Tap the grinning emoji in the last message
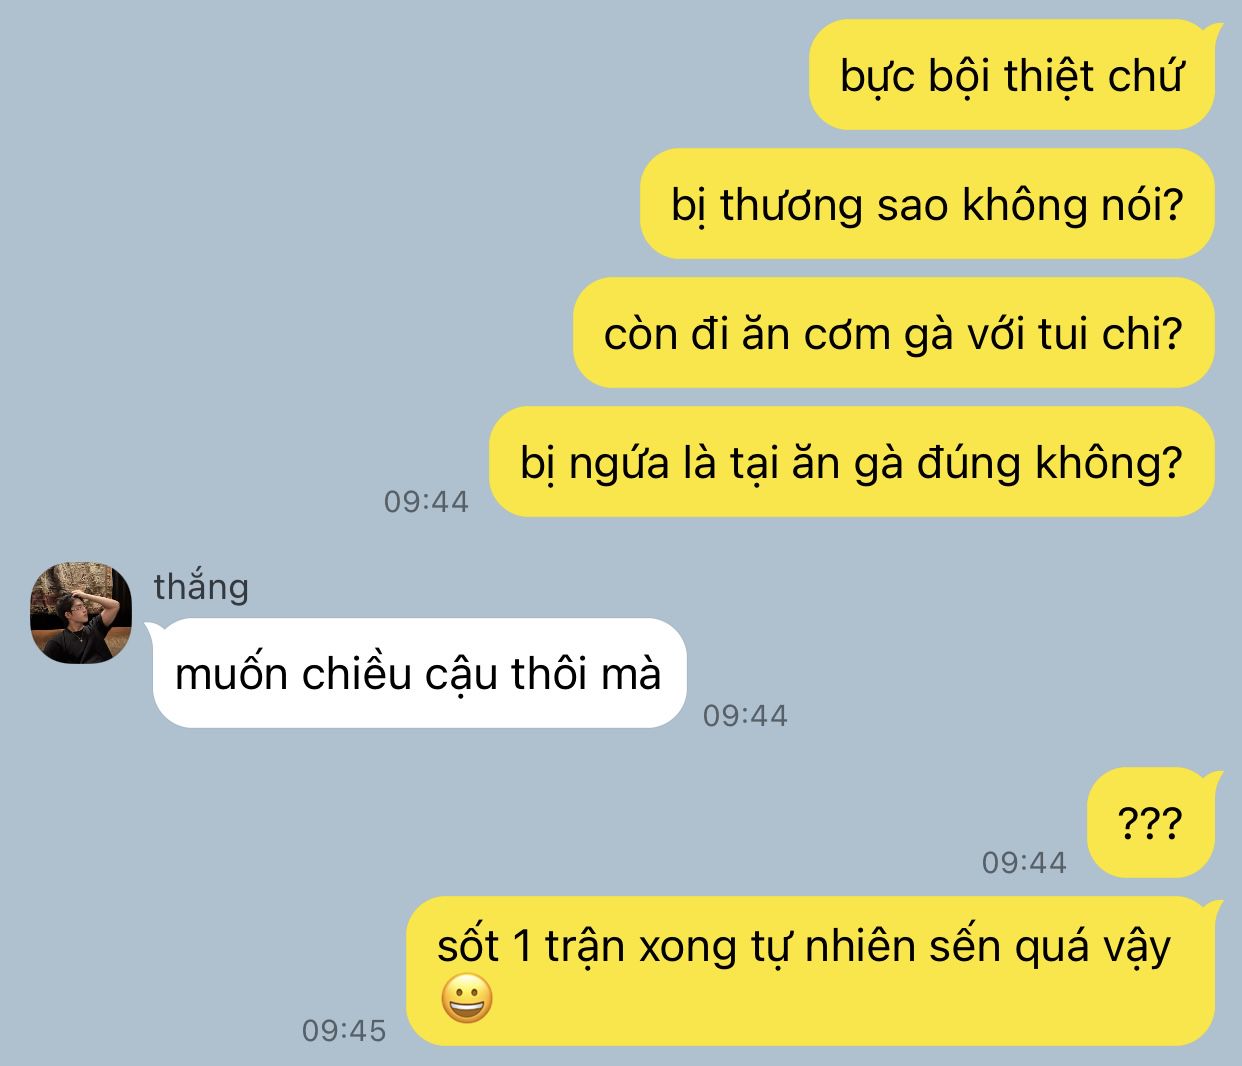Screen dimensions: 1242x1066 467,999
